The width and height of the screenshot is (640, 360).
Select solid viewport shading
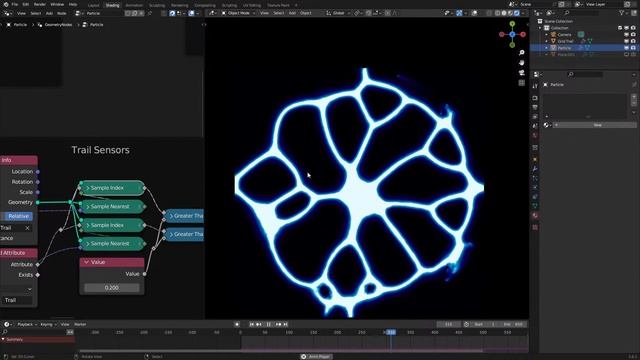click(x=504, y=13)
